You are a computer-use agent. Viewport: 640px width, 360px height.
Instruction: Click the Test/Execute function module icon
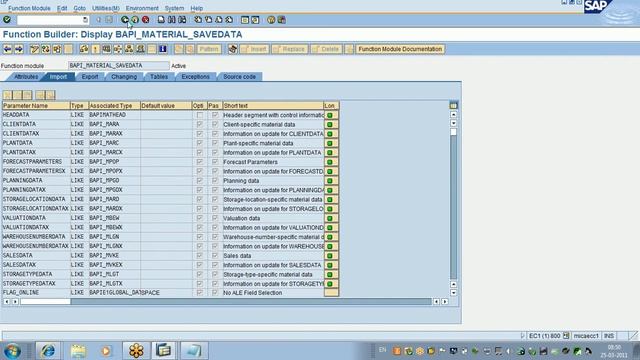pyautogui.click(x=107, y=49)
